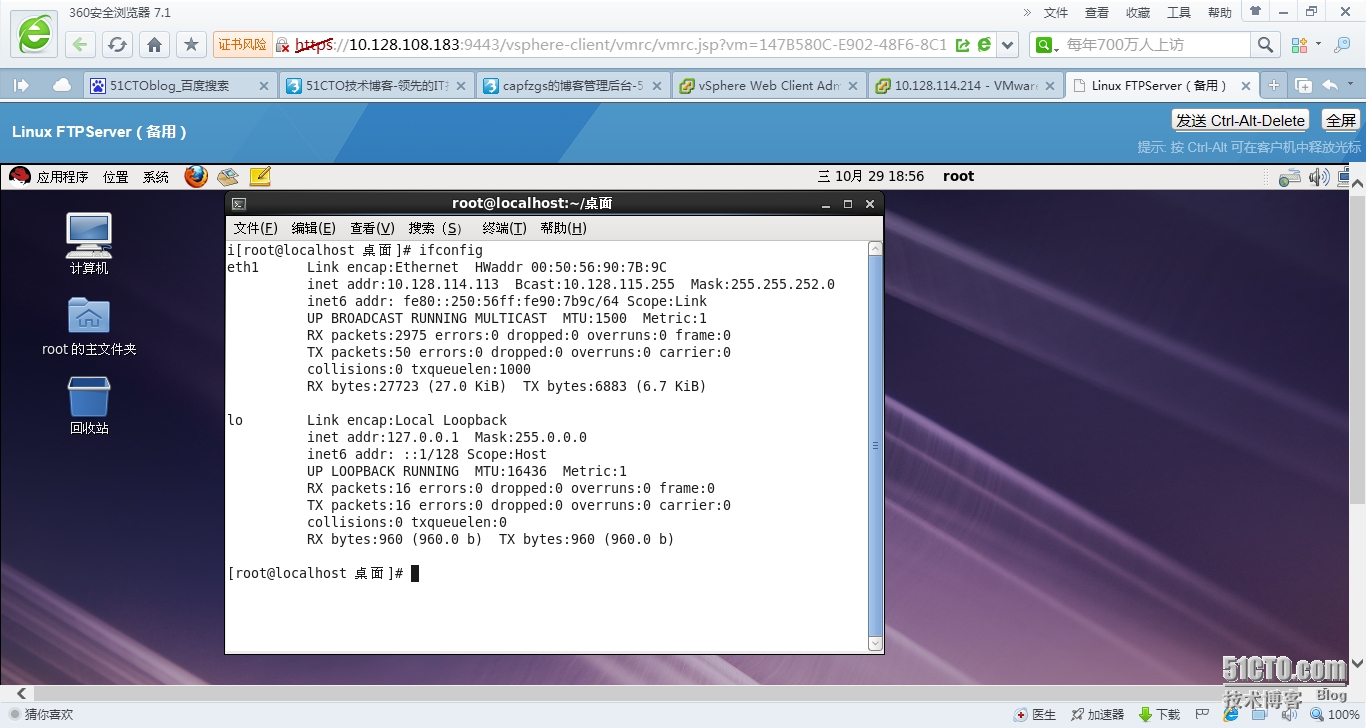Click the keyboard input method tray icon
The height and width of the screenshot is (728, 1366).
coord(1290,178)
